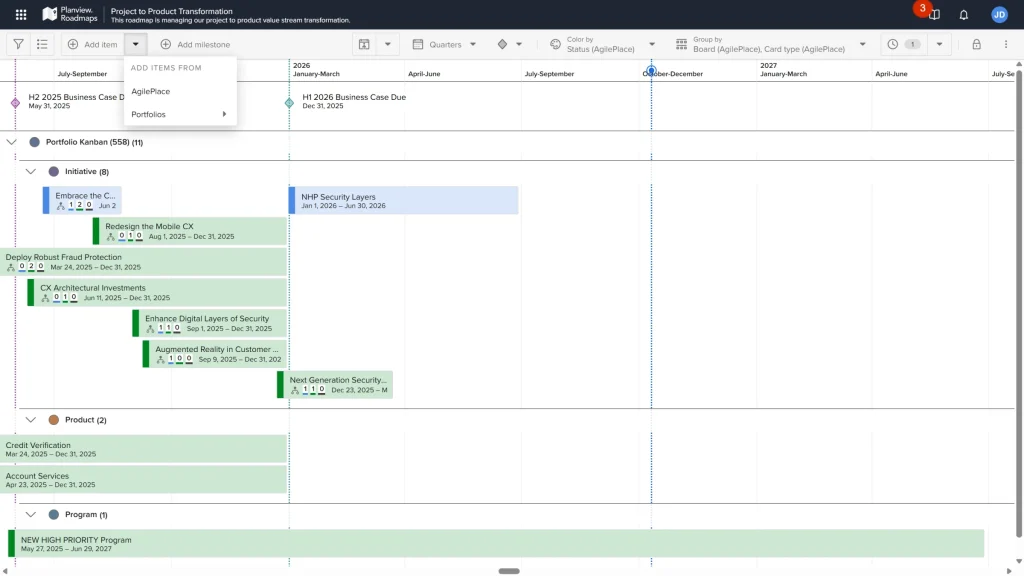
Task: Click the Initiative color dot
Action: (x=54, y=171)
